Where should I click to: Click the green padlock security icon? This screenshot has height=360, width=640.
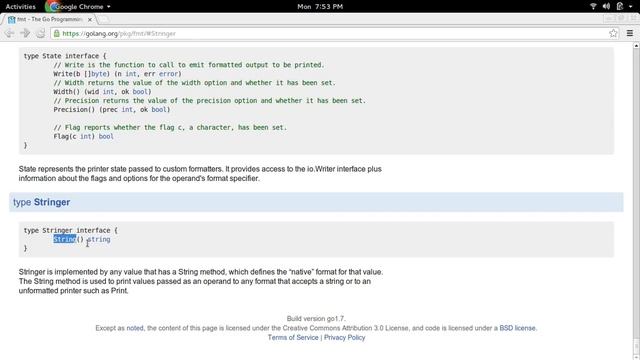click(x=57, y=33)
